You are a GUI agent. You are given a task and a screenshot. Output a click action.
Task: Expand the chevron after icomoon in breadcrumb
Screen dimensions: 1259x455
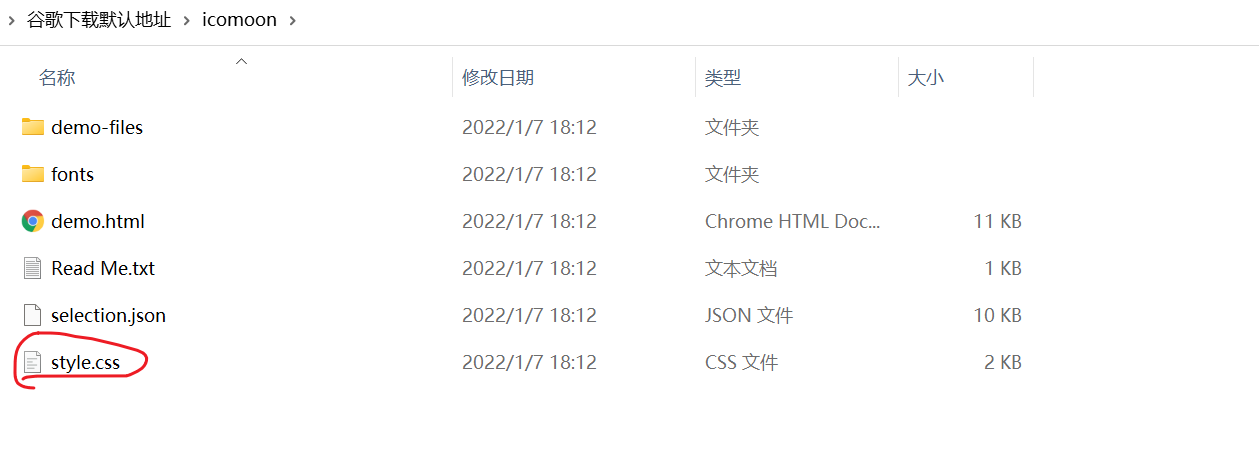click(x=293, y=20)
